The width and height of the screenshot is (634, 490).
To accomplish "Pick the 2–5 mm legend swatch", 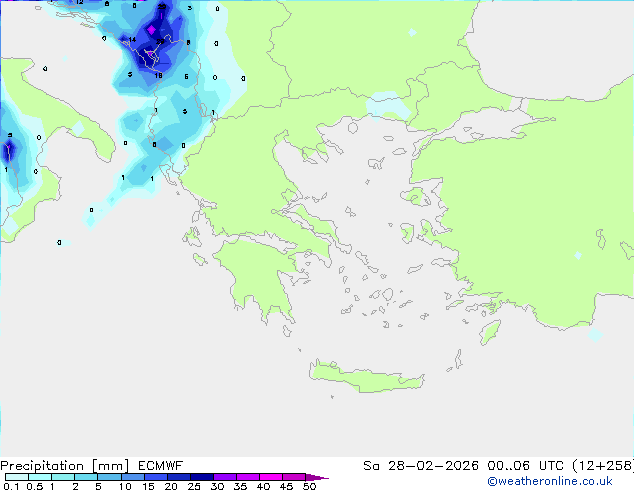I will tap(86, 477).
